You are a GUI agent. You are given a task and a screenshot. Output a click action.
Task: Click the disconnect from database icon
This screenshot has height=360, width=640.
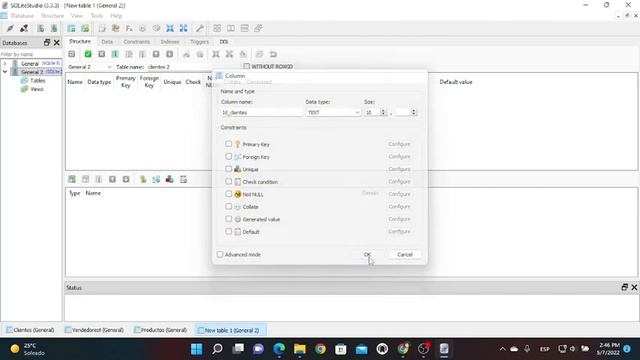[x=24, y=28]
